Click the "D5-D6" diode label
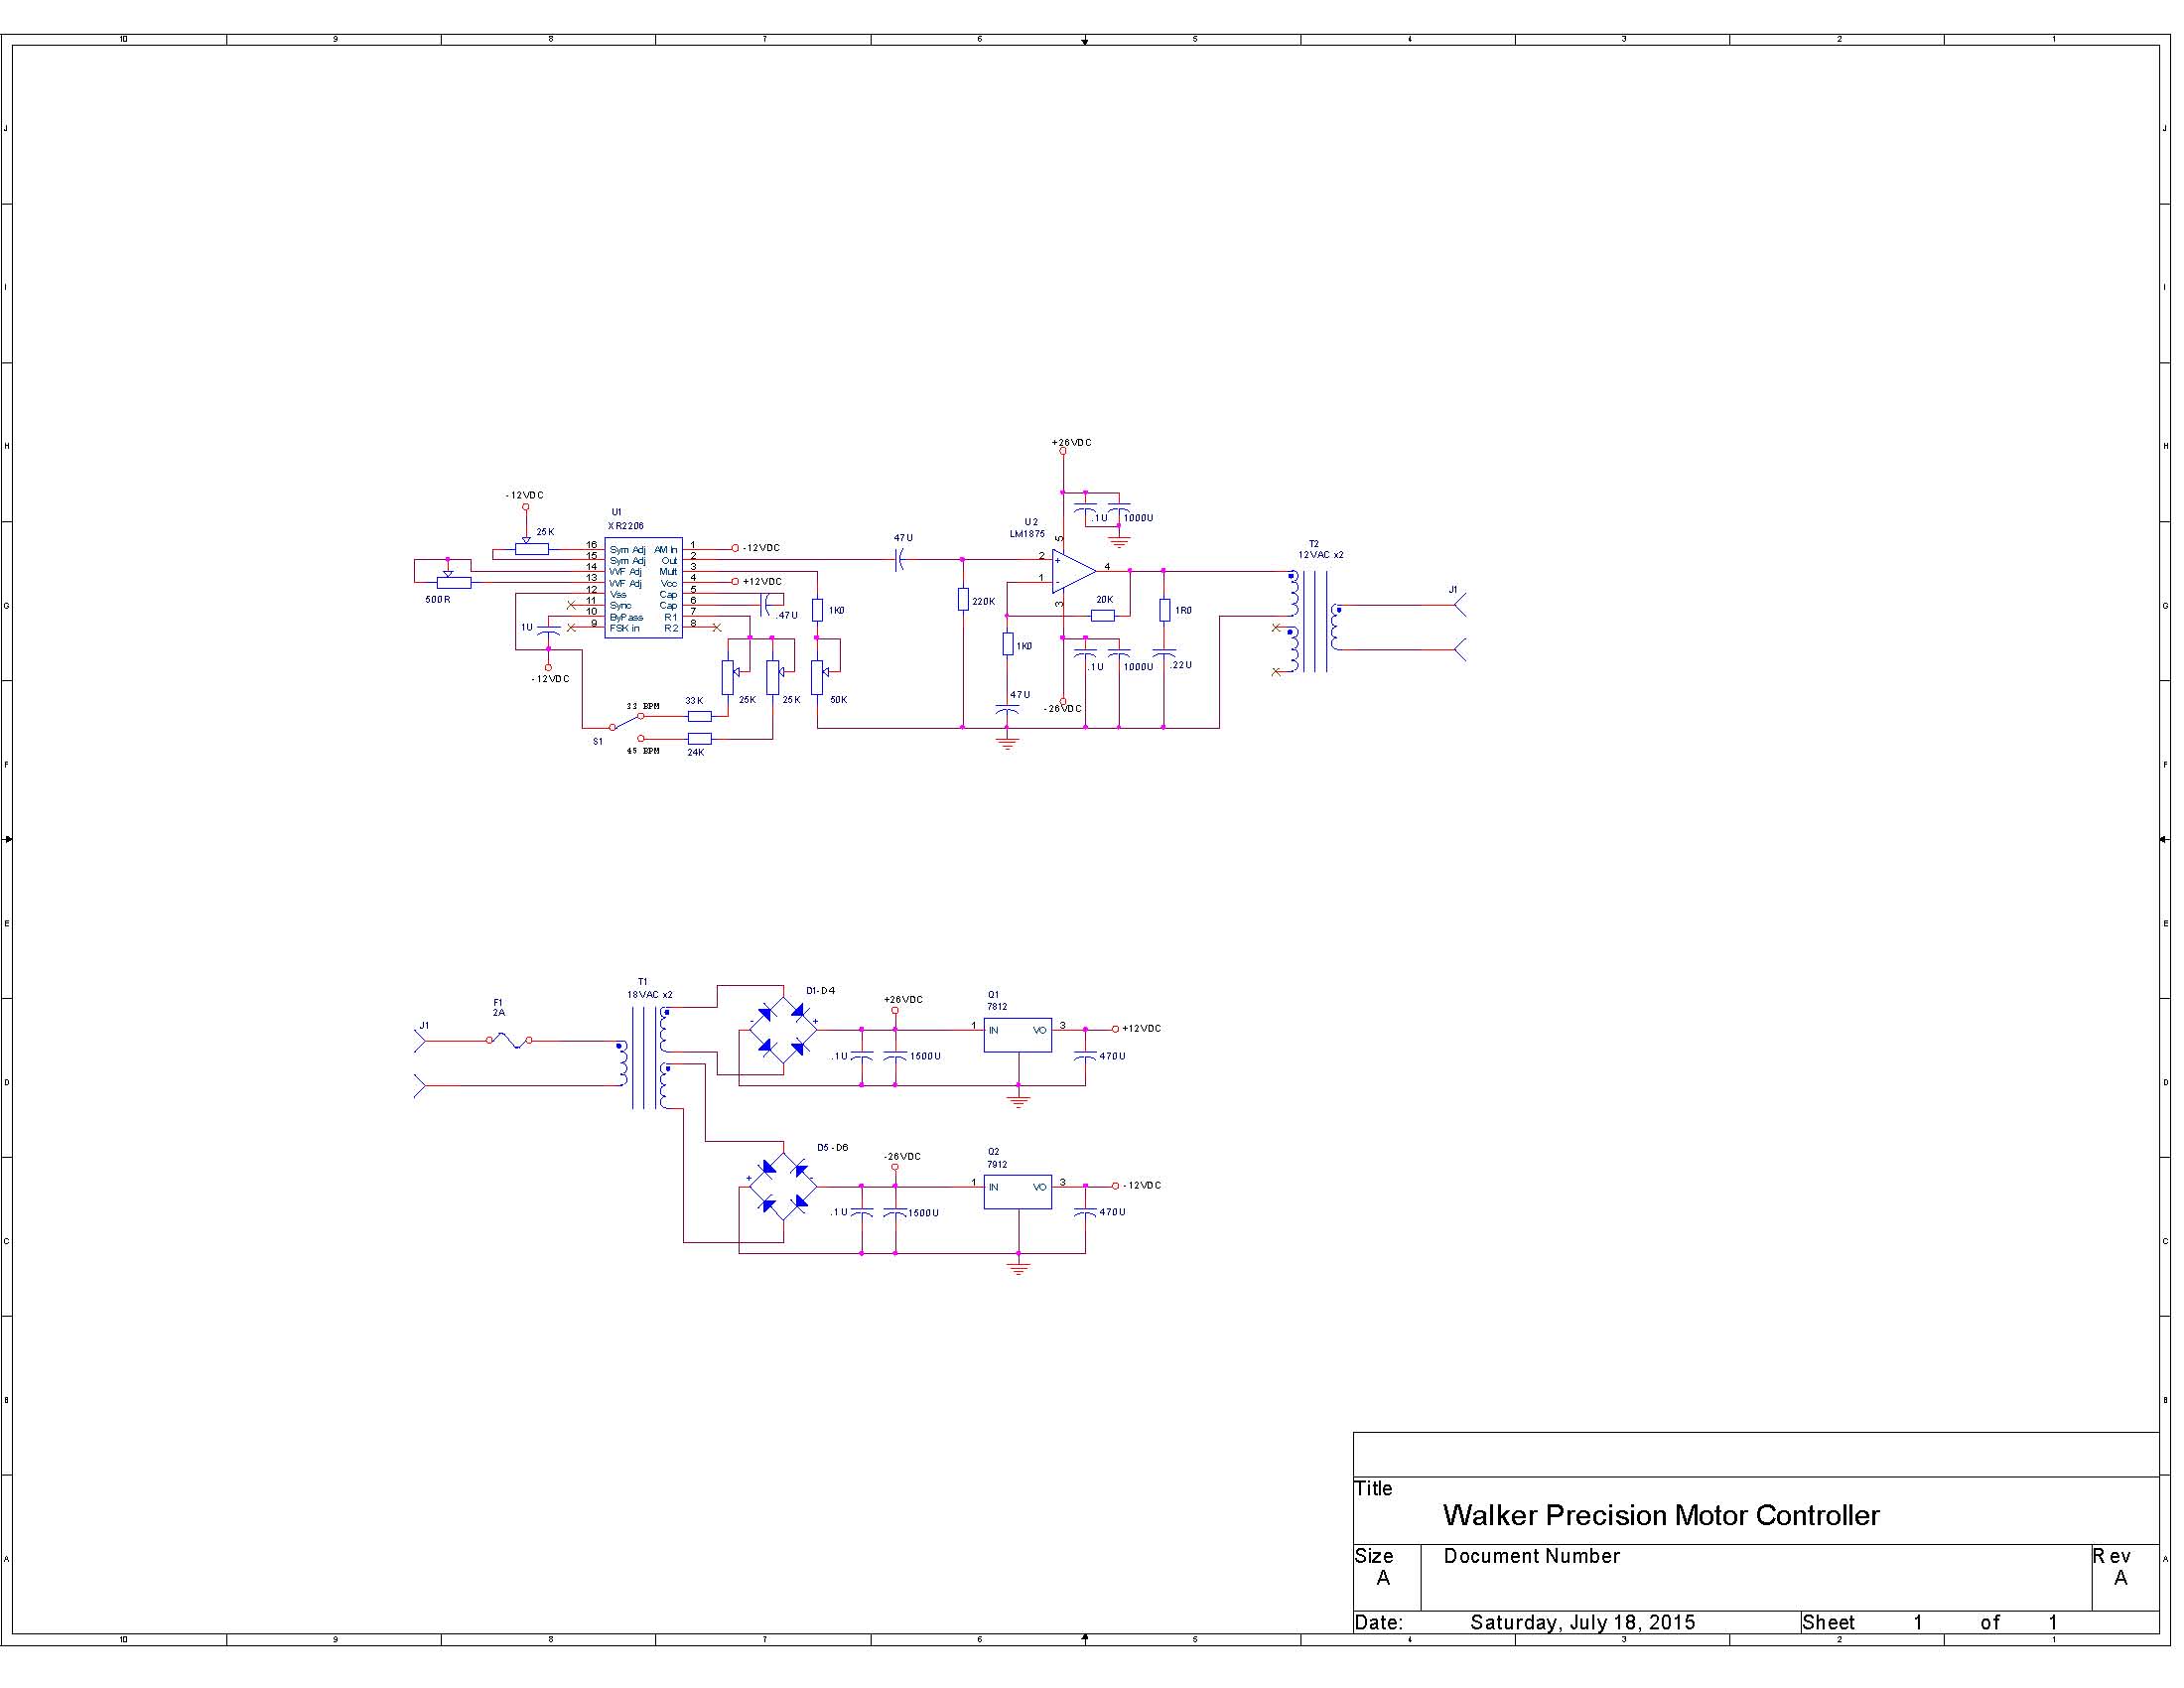This screenshot has width=2184, height=1688. [x=832, y=1147]
